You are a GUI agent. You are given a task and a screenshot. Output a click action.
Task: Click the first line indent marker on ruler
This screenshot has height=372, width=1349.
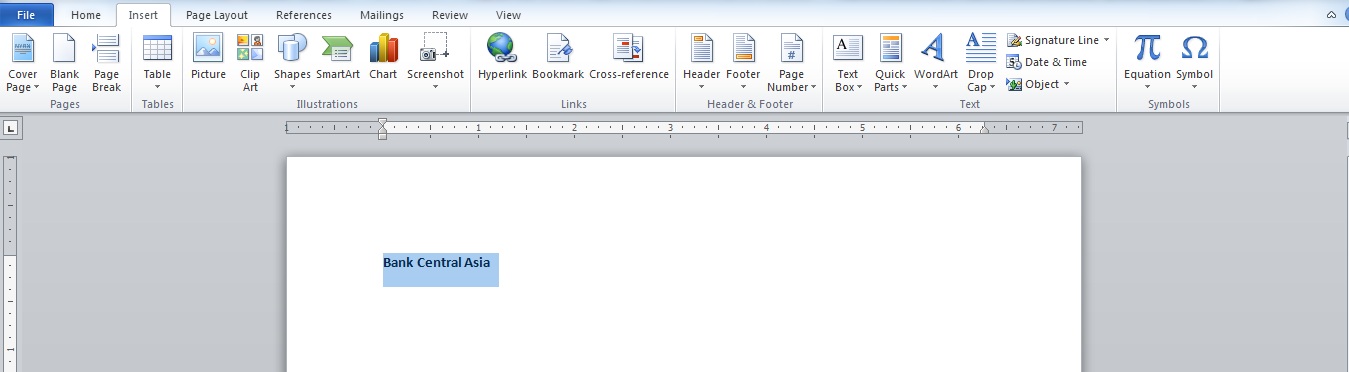pos(382,122)
